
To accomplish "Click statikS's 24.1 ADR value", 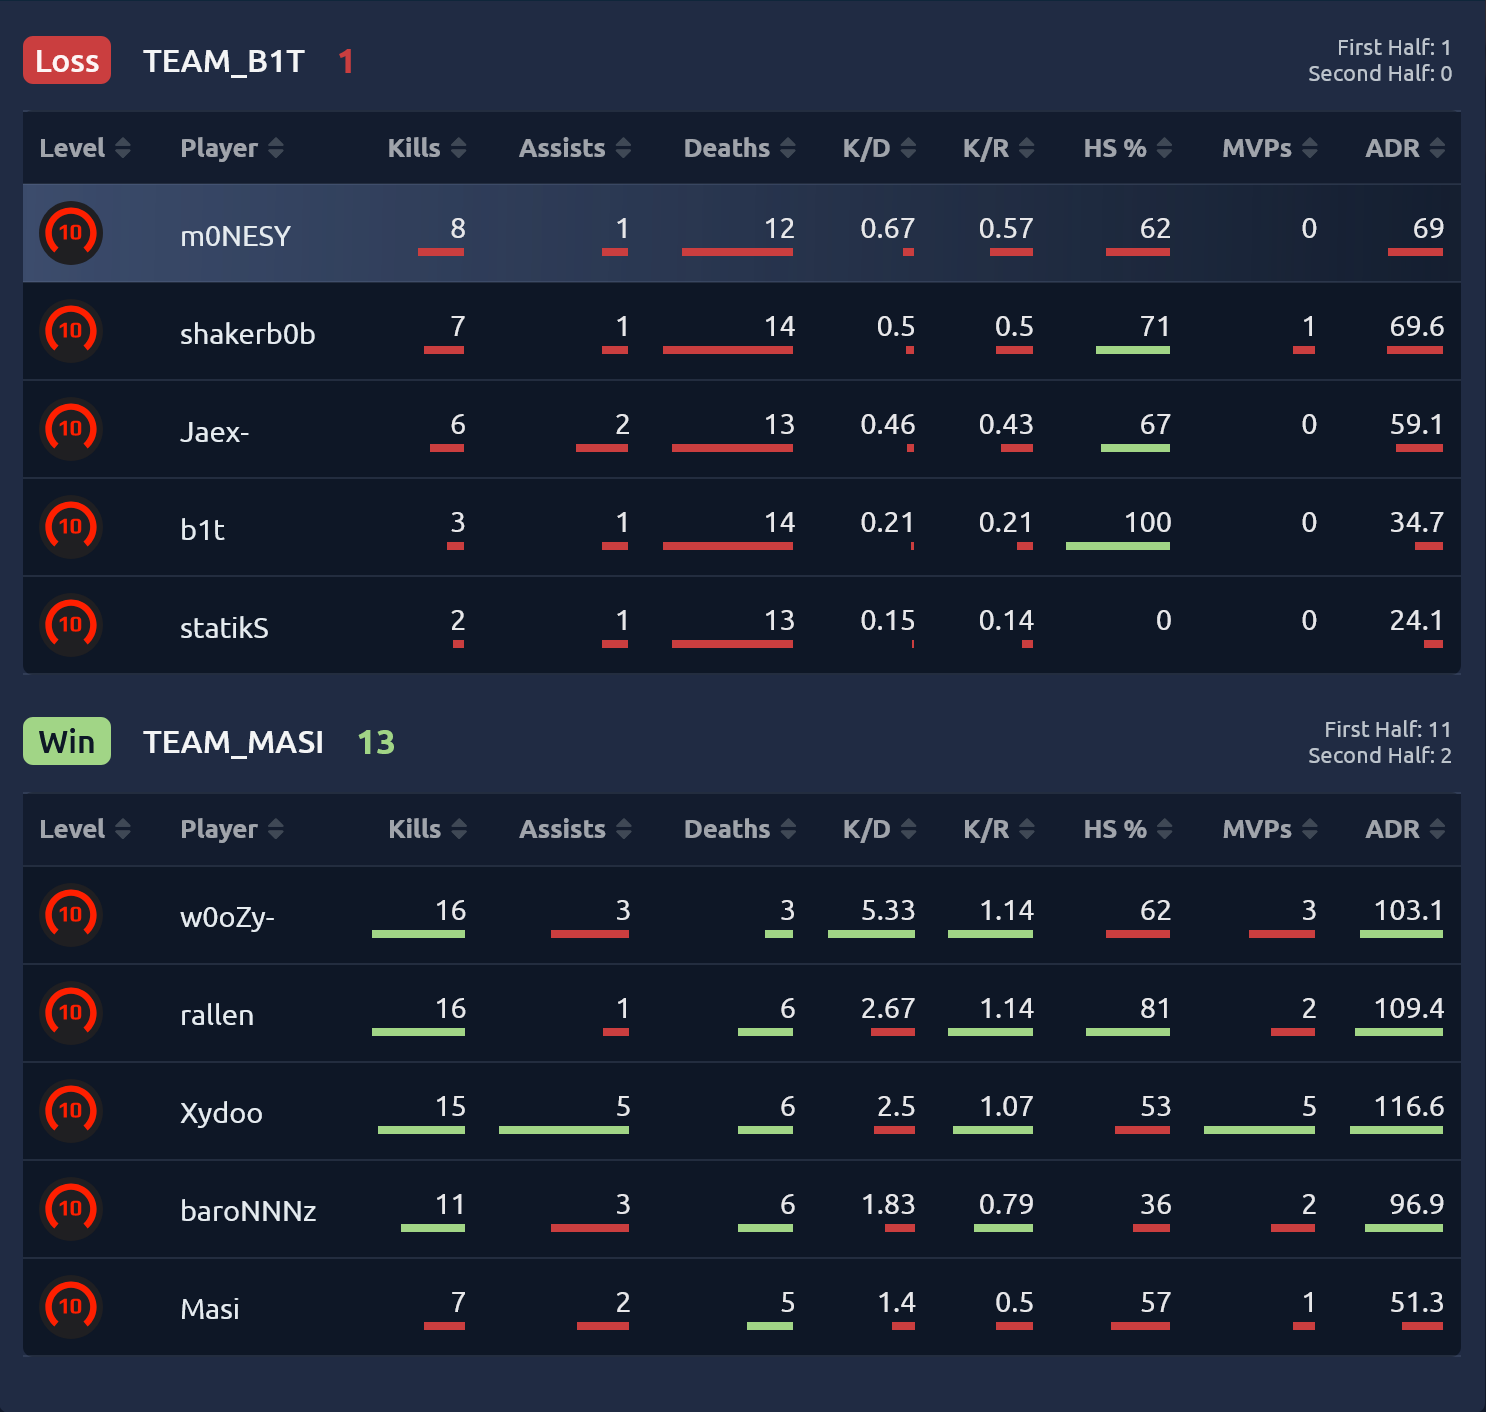I will click(1417, 620).
